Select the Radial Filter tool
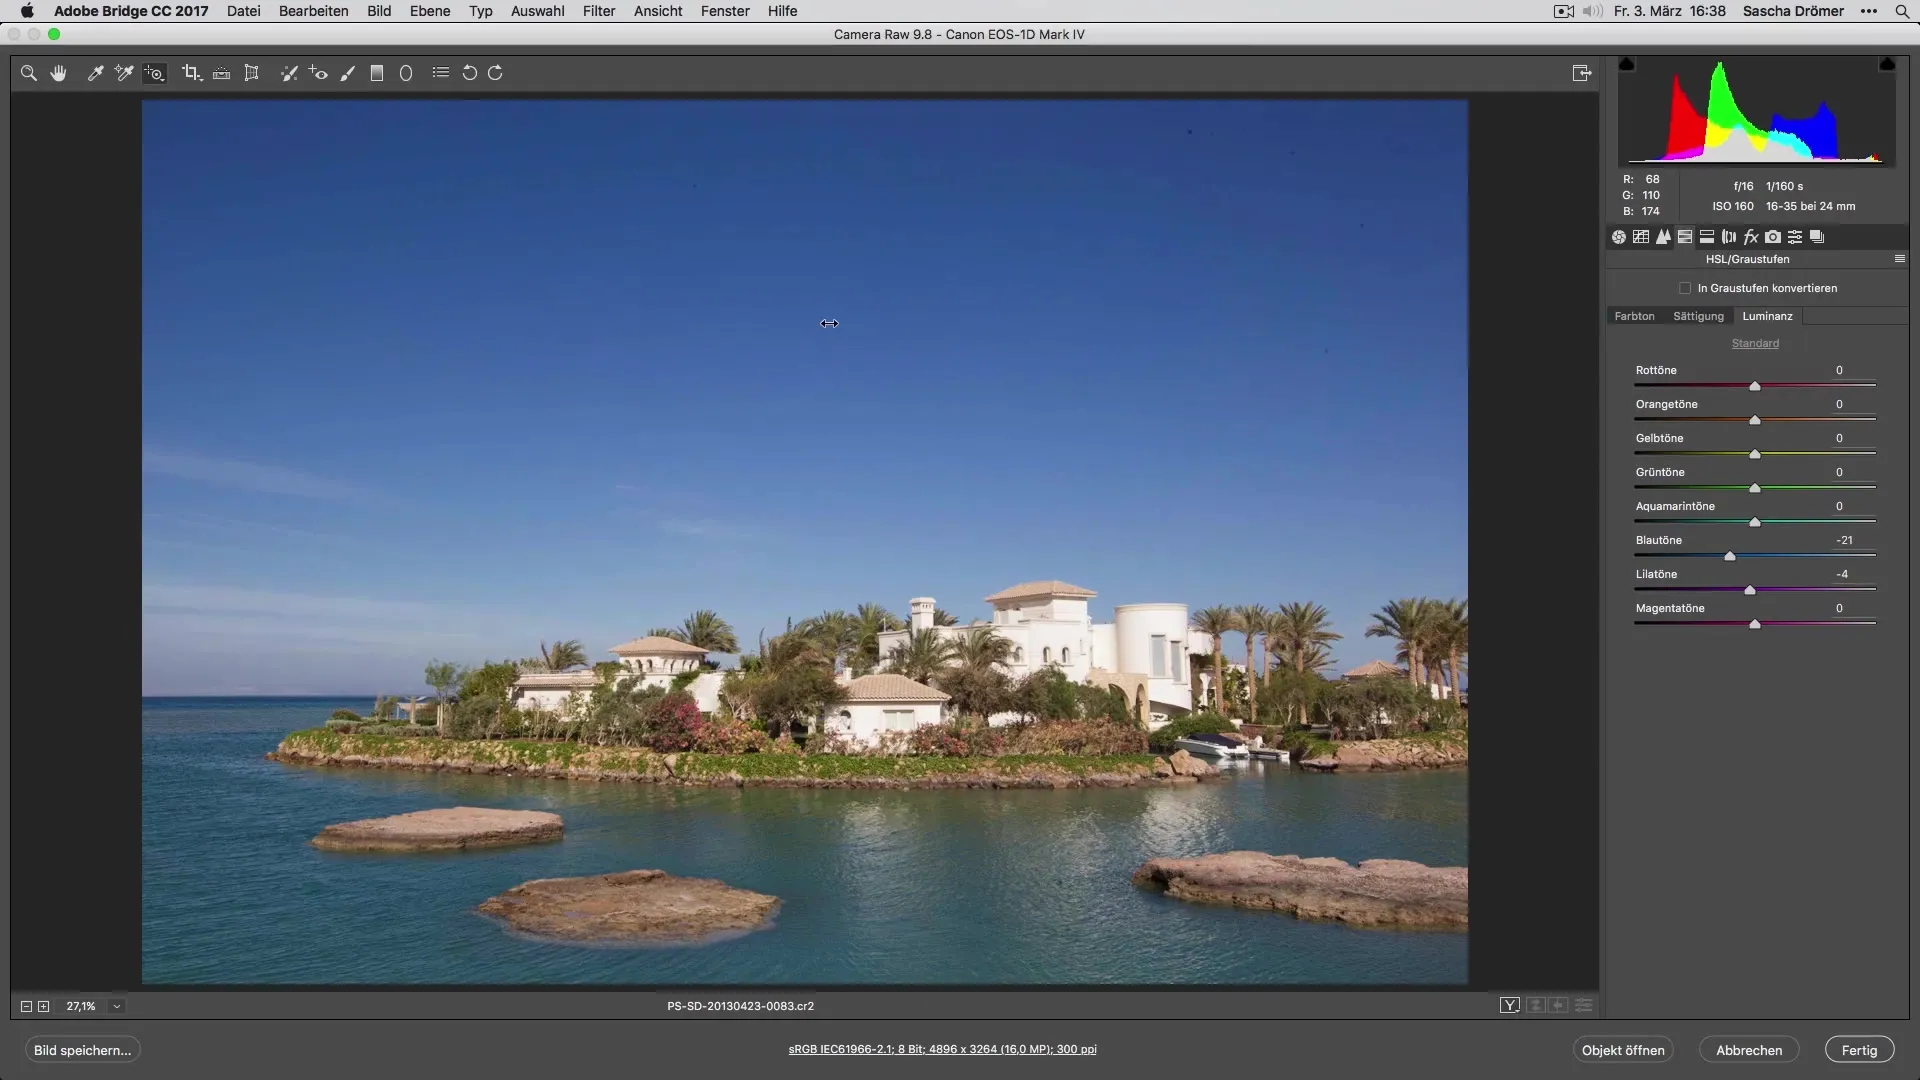This screenshot has height=1080, width=1920. click(x=406, y=73)
